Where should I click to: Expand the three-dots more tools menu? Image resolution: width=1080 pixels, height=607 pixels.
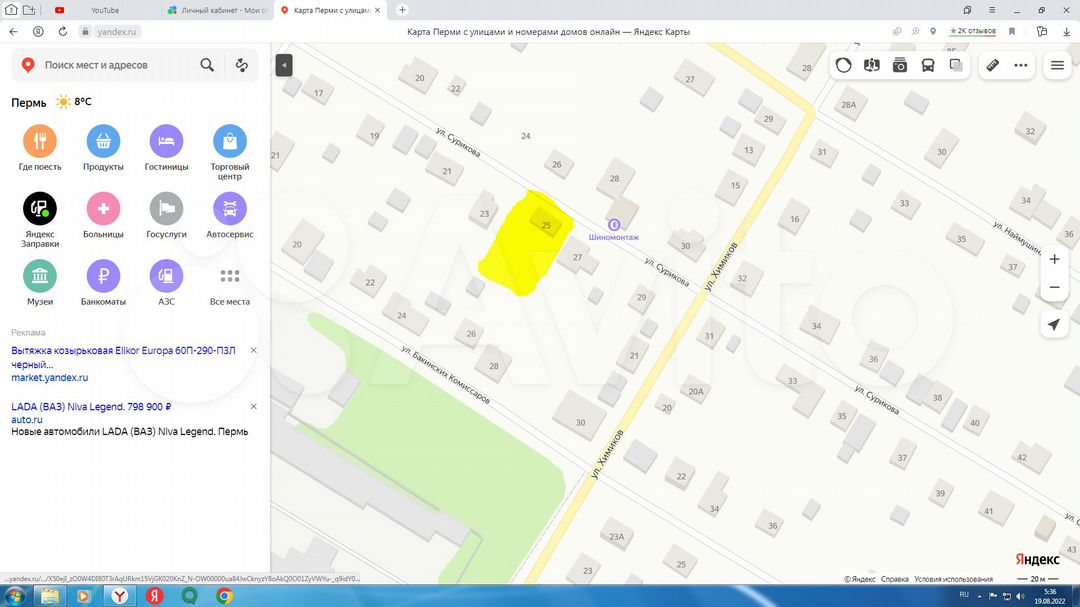tap(1021, 65)
